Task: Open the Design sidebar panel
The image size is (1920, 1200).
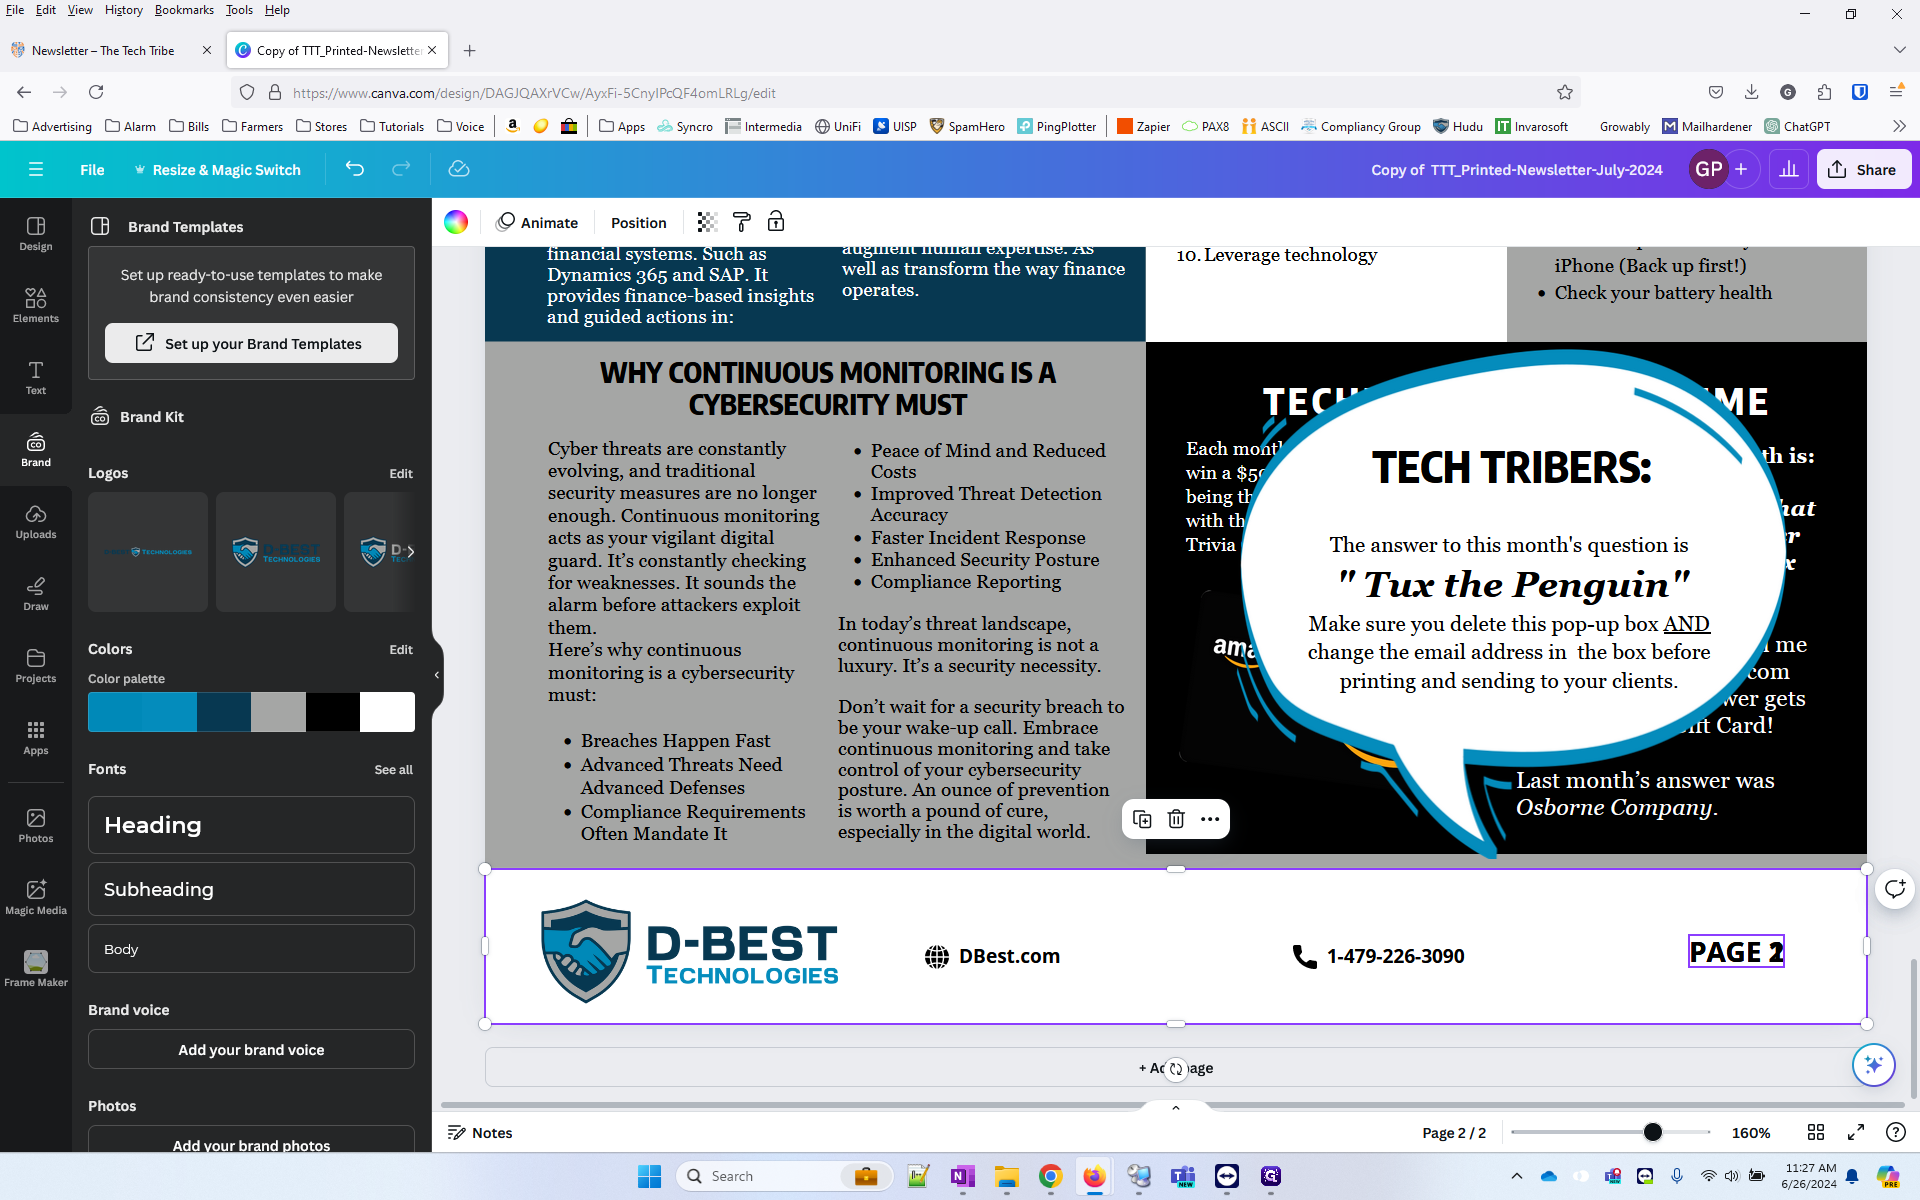Action: click(x=36, y=234)
